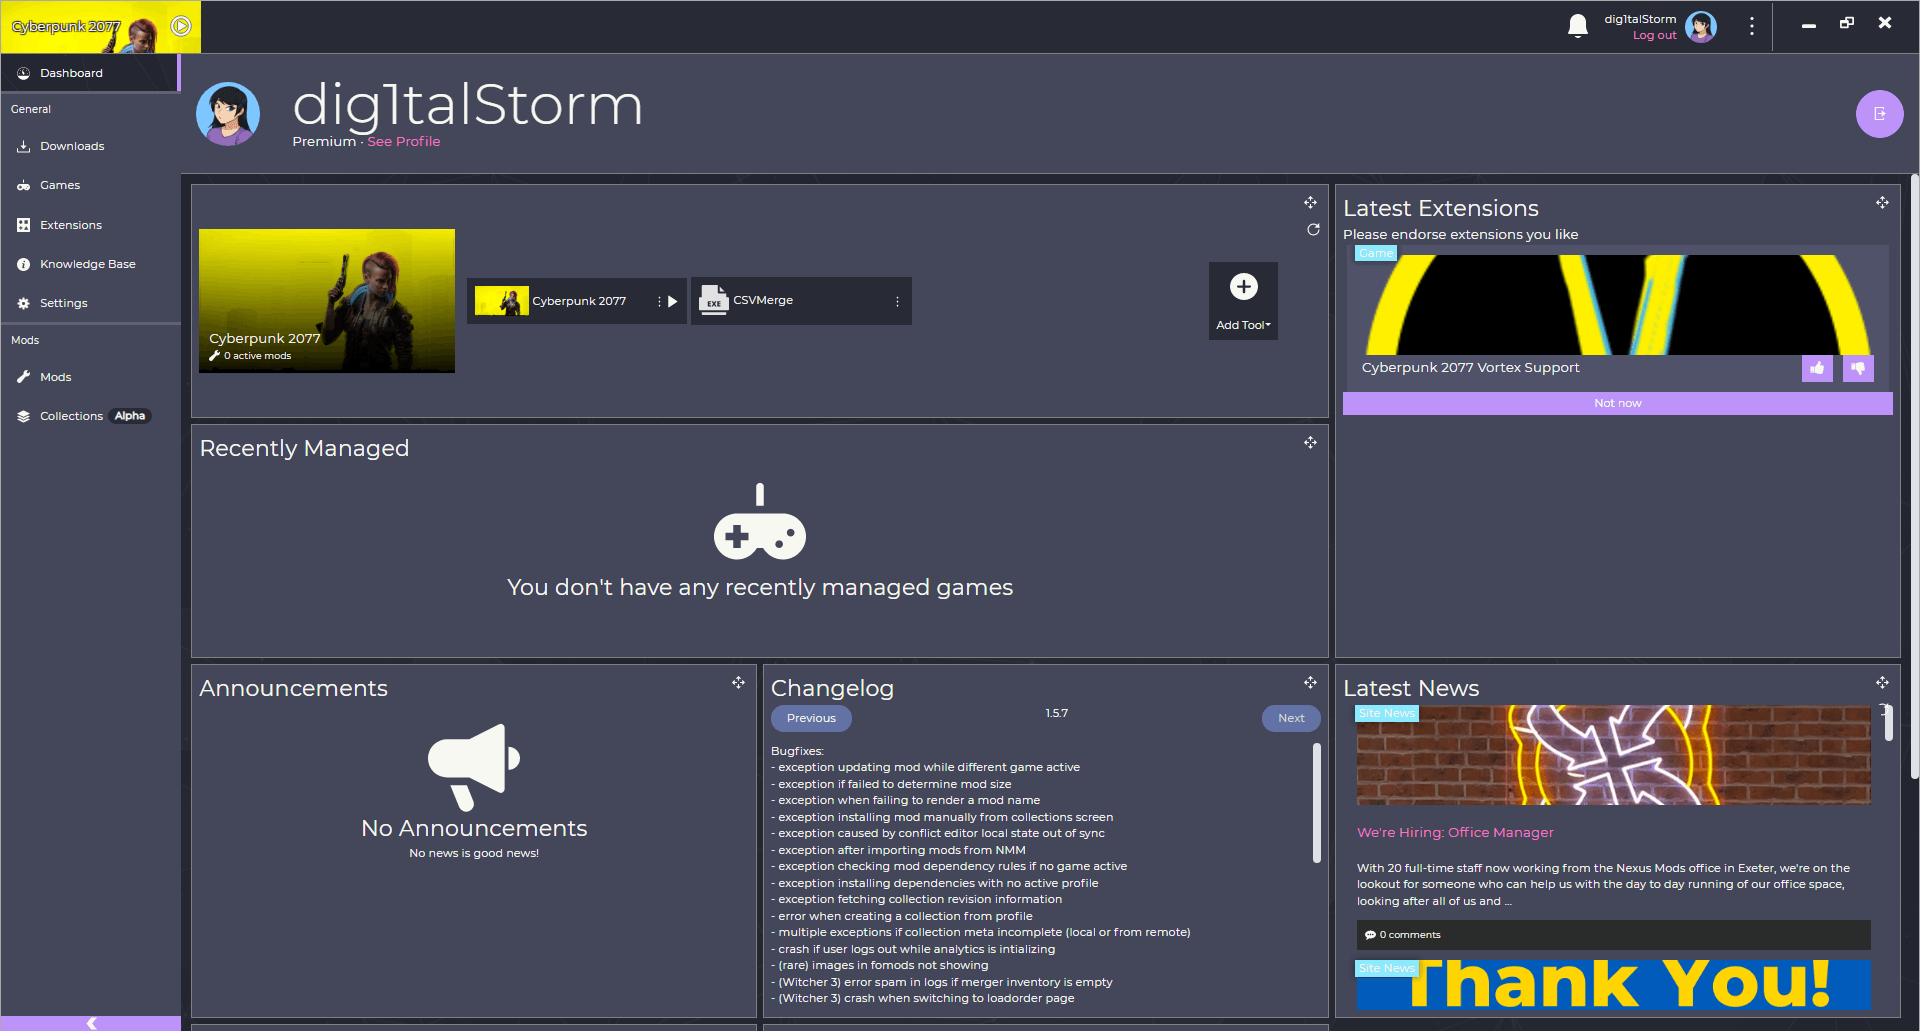
Task: Click the Cyberpunk 2077 game thumbnail
Action: pos(327,300)
